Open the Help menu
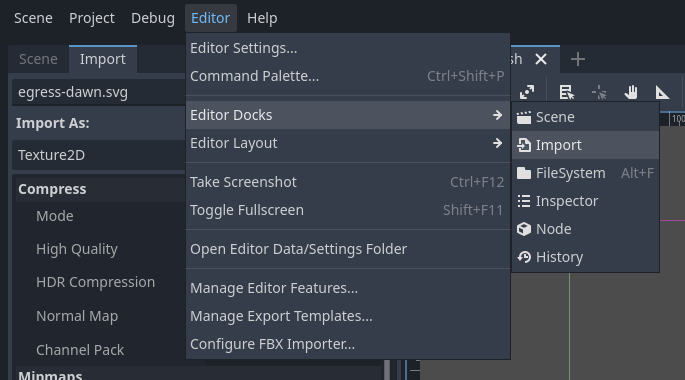Viewport: 685px width, 380px height. 262,18
